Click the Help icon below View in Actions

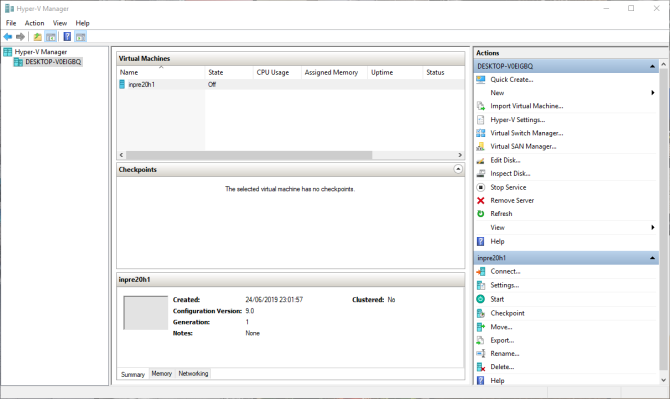pyautogui.click(x=481, y=241)
